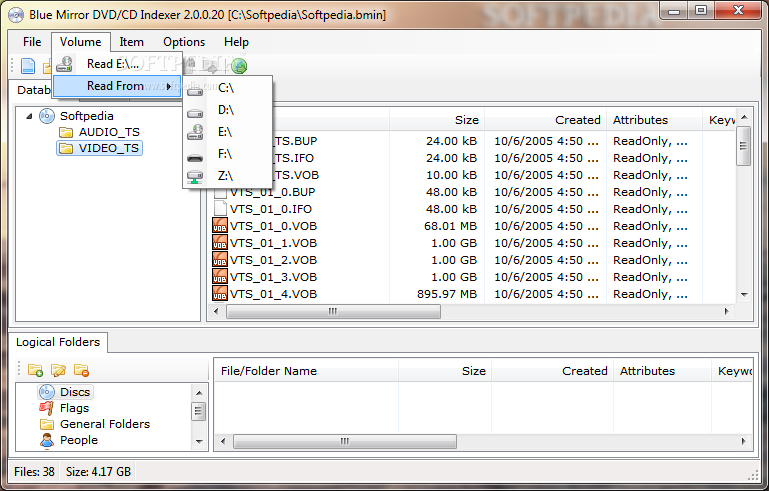769x491 pixels.
Task: Collapse the Softpedia tree node
Action: [x=29, y=116]
